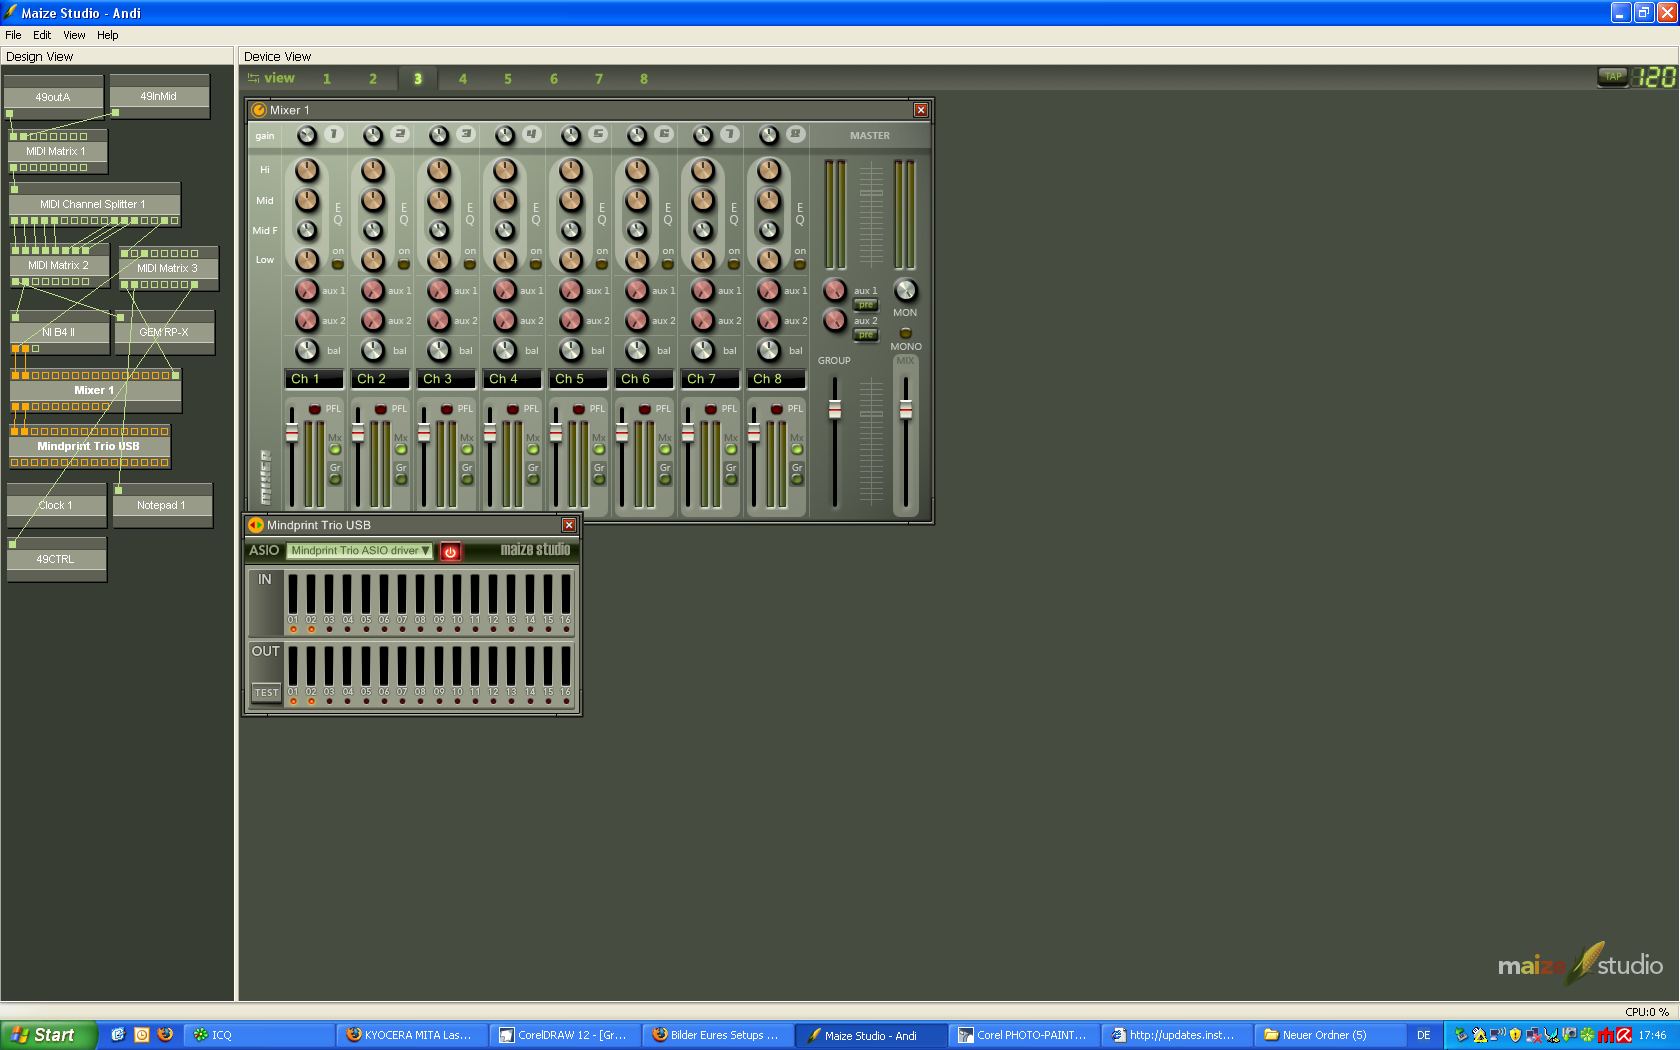1680x1050 pixels.
Task: Click the master aux 2 knob
Action: pyautogui.click(x=834, y=320)
